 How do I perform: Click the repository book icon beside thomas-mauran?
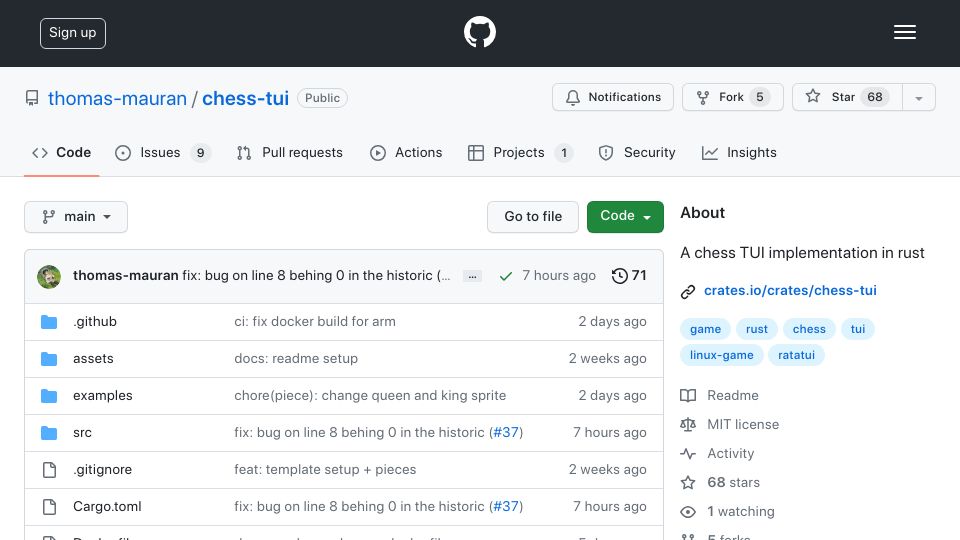[32, 98]
